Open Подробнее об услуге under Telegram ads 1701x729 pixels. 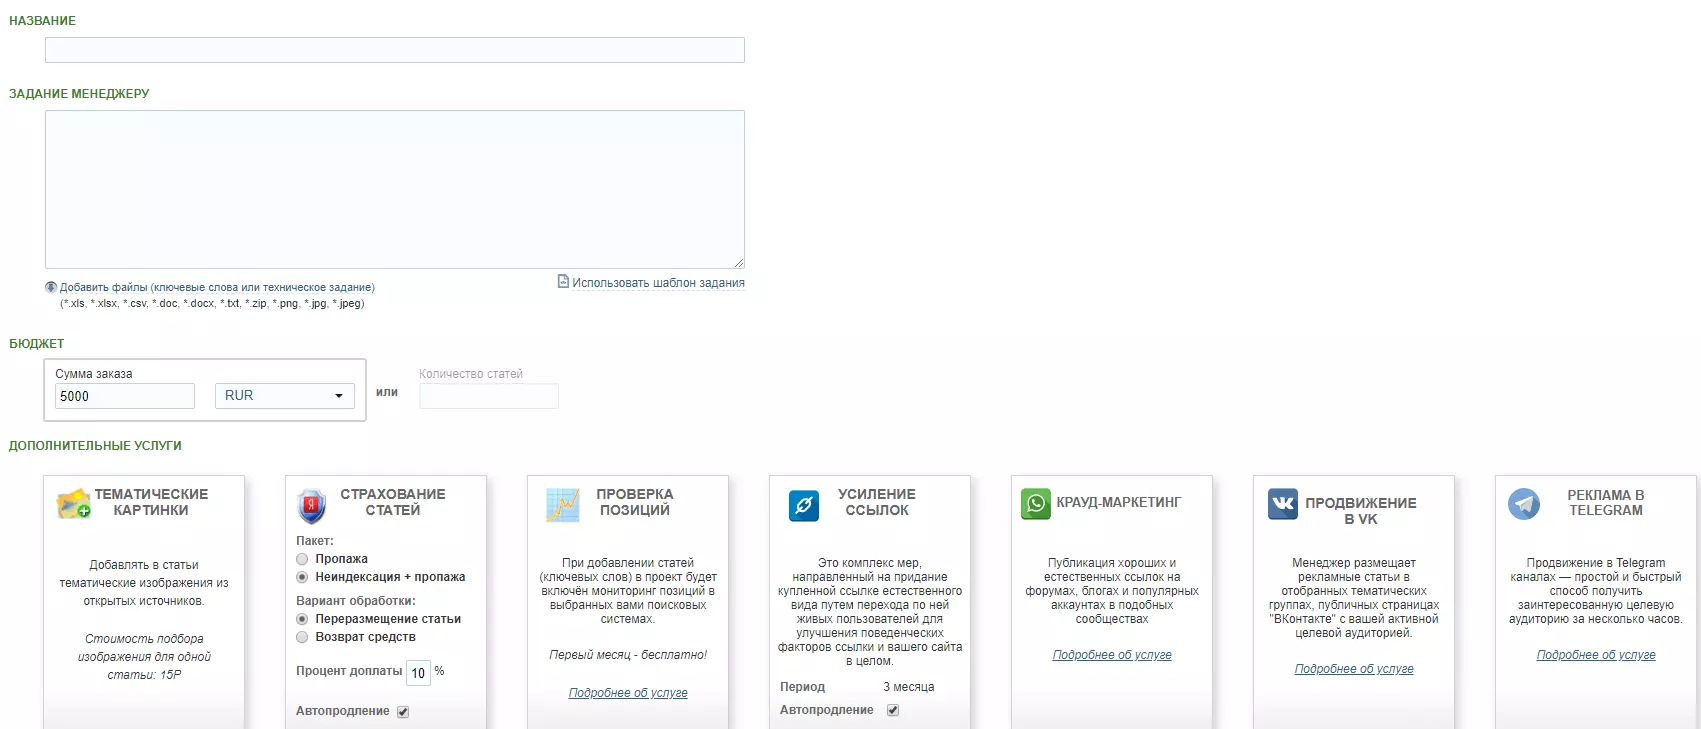coord(1596,655)
